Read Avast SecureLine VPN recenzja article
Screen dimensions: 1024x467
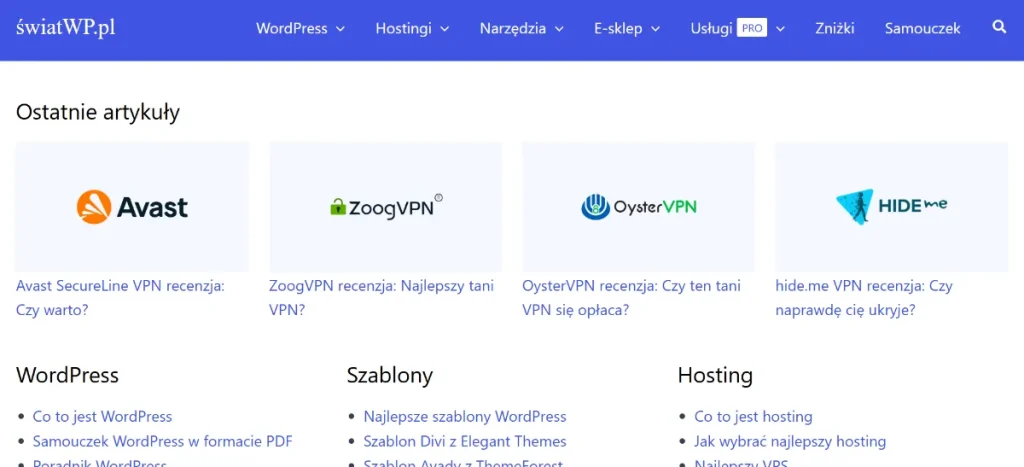[x=120, y=298]
